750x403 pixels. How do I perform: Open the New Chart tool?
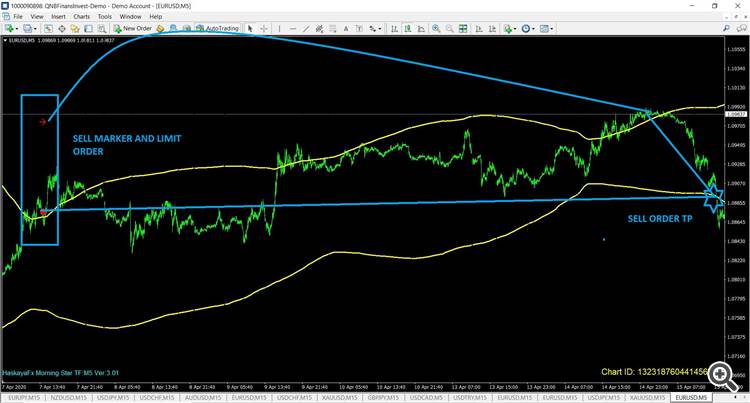pos(9,29)
